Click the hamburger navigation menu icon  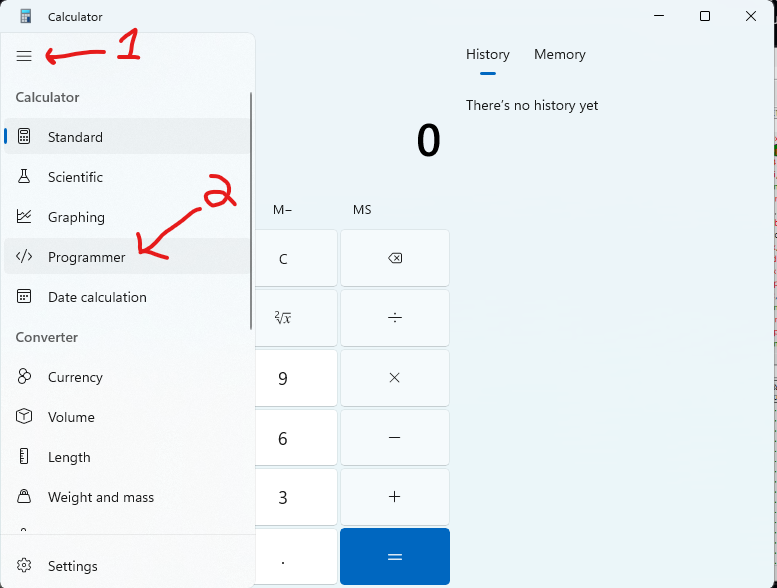click(x=24, y=56)
